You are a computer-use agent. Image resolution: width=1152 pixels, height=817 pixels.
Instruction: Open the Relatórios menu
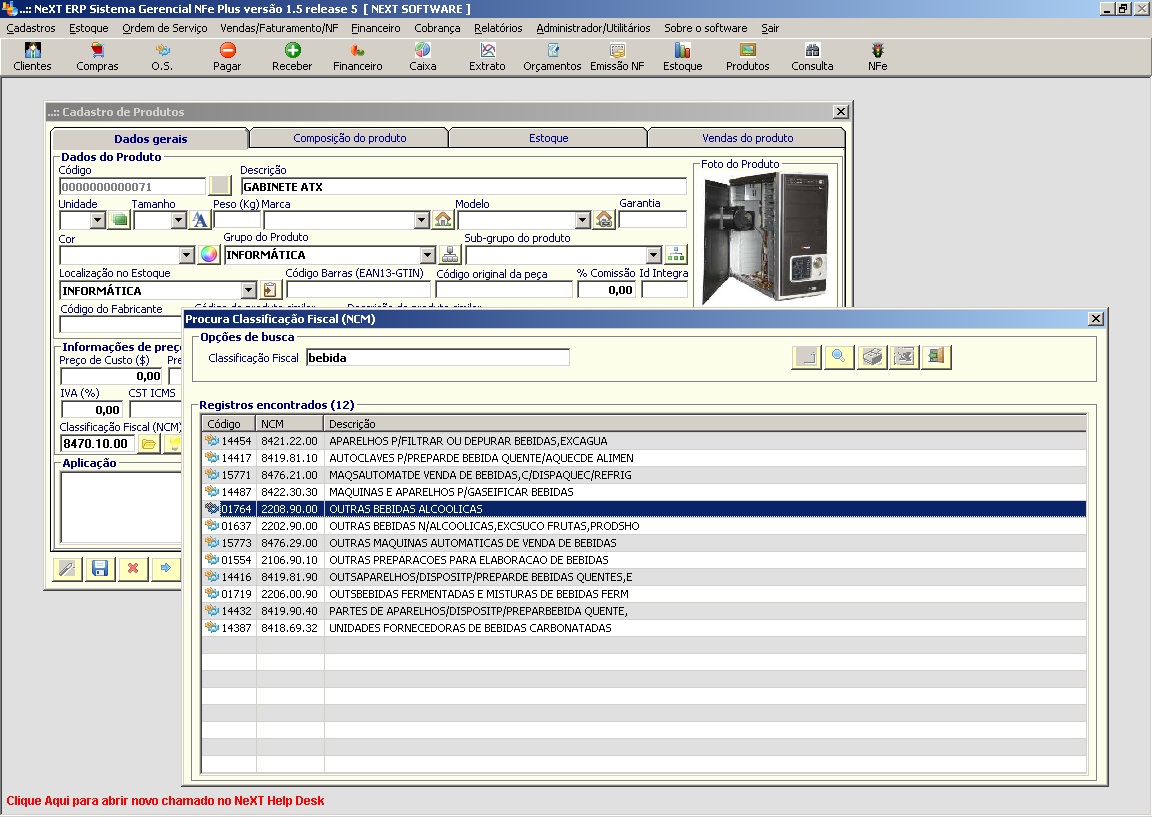[x=498, y=28]
